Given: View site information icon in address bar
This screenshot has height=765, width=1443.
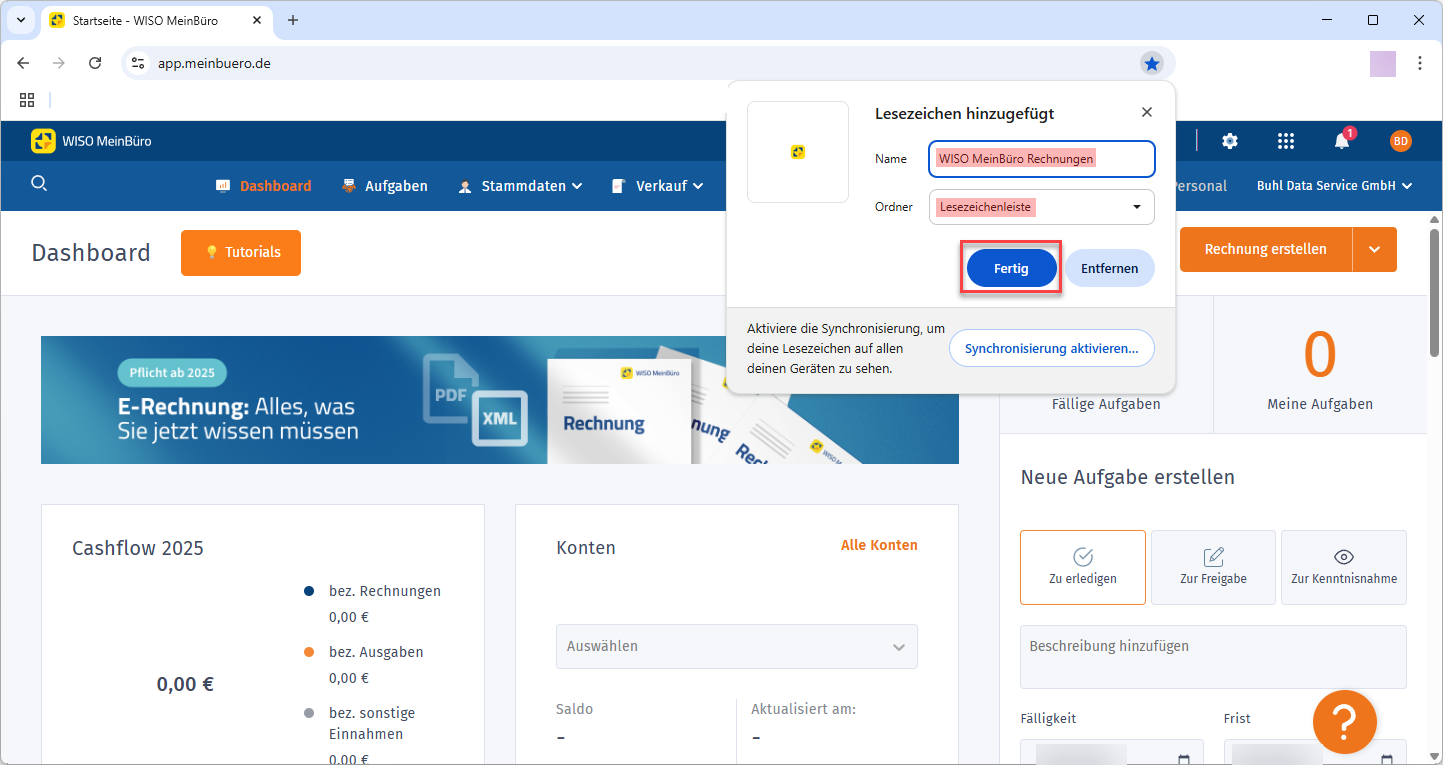Looking at the screenshot, I should (x=139, y=63).
